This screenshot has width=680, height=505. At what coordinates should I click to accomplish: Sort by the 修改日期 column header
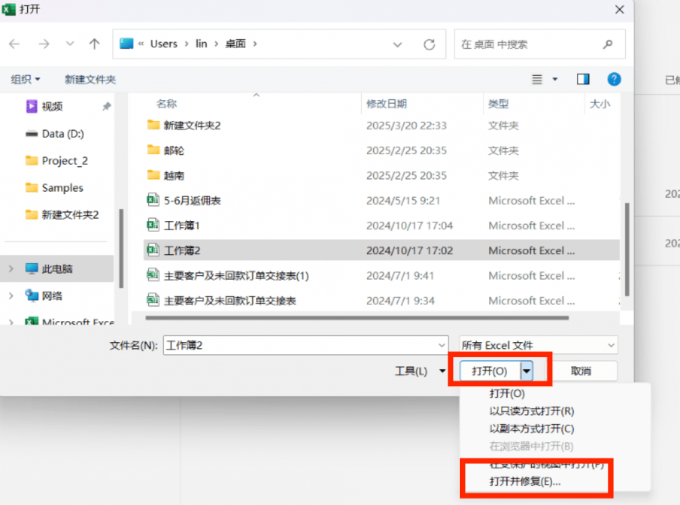point(386,104)
